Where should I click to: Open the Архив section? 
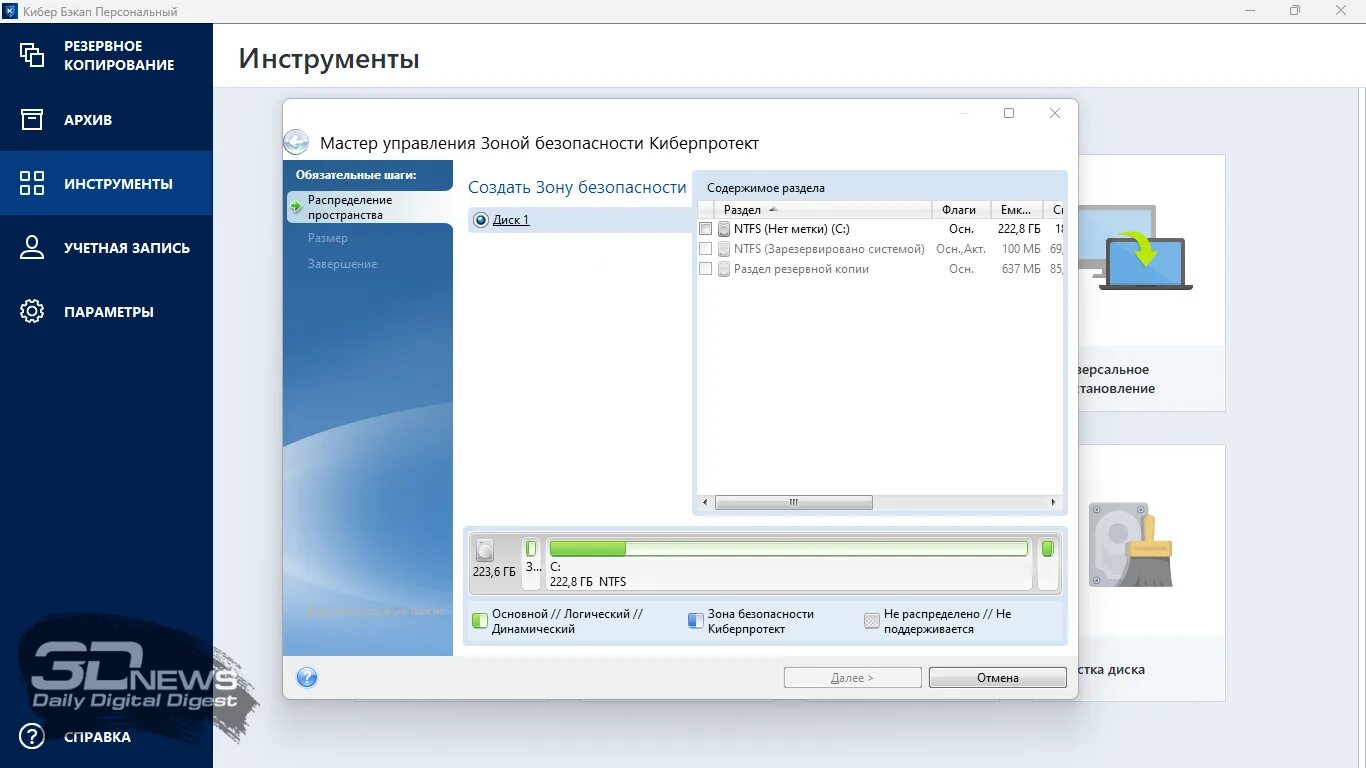point(106,120)
